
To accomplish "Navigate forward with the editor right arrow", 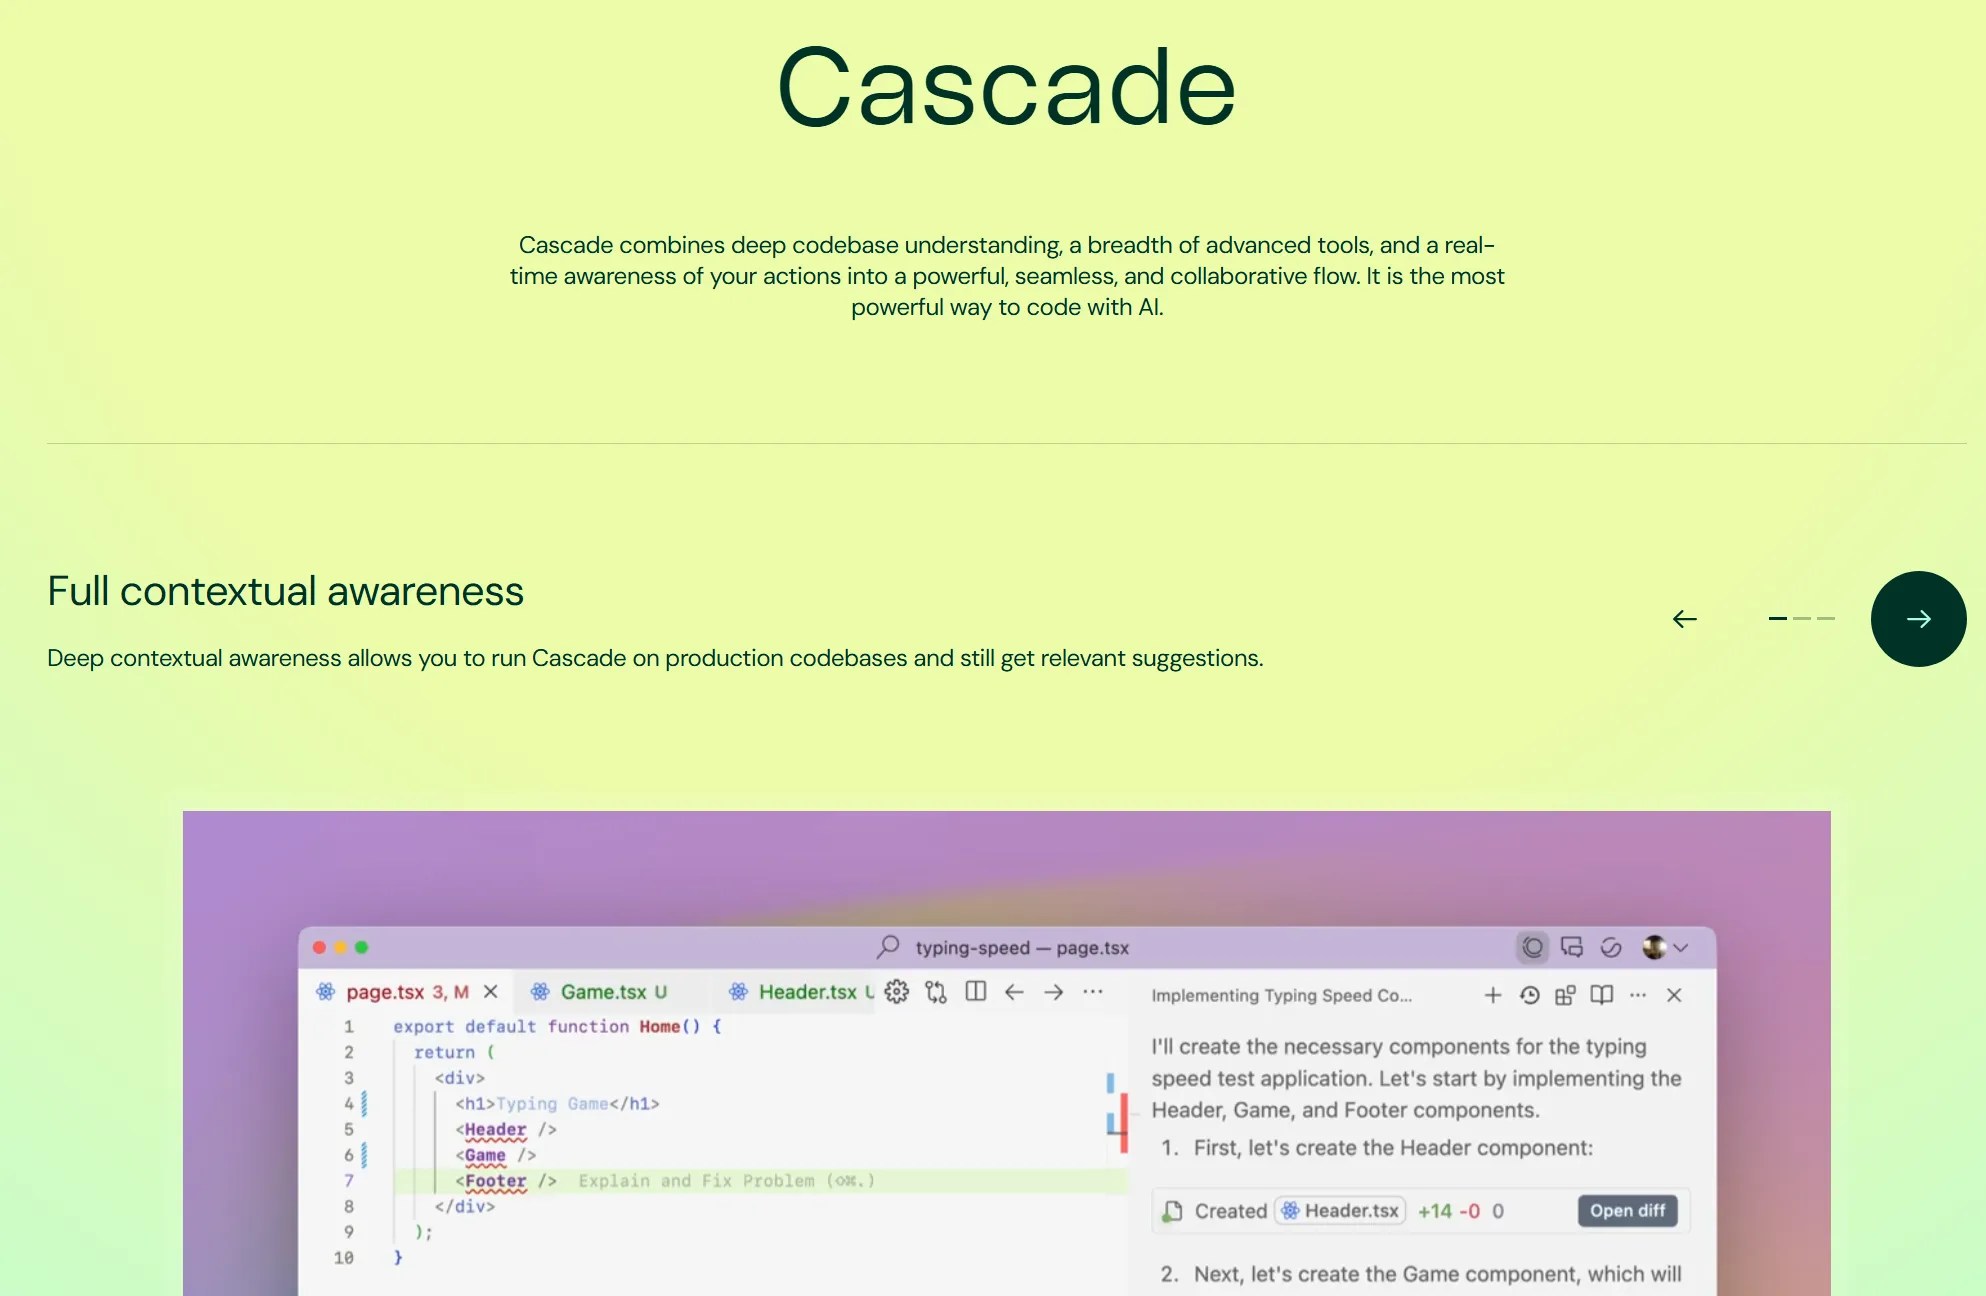I will pyautogui.click(x=1053, y=992).
